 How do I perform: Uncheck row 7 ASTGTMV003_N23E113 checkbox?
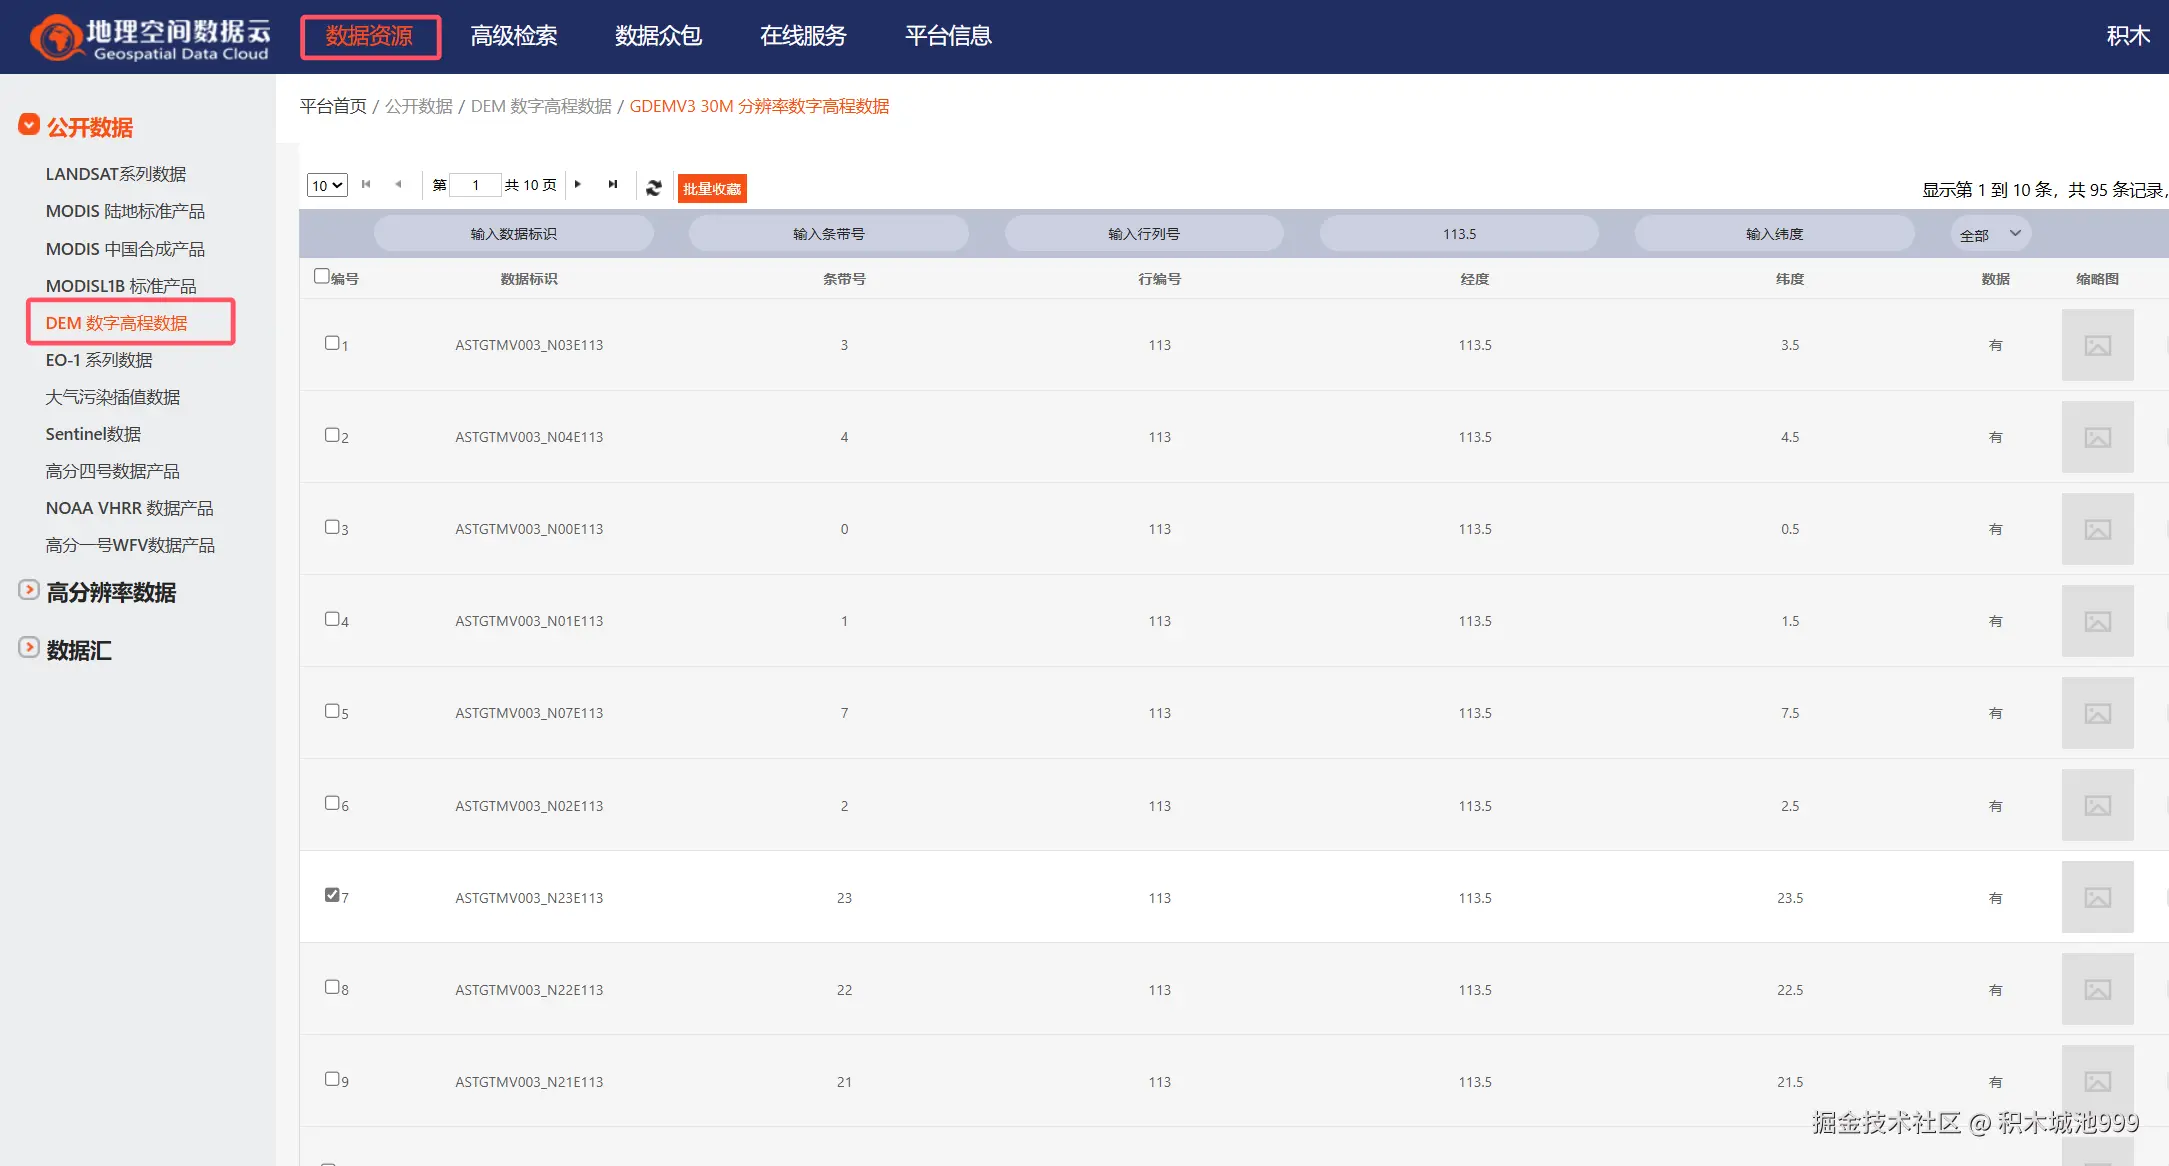[332, 894]
